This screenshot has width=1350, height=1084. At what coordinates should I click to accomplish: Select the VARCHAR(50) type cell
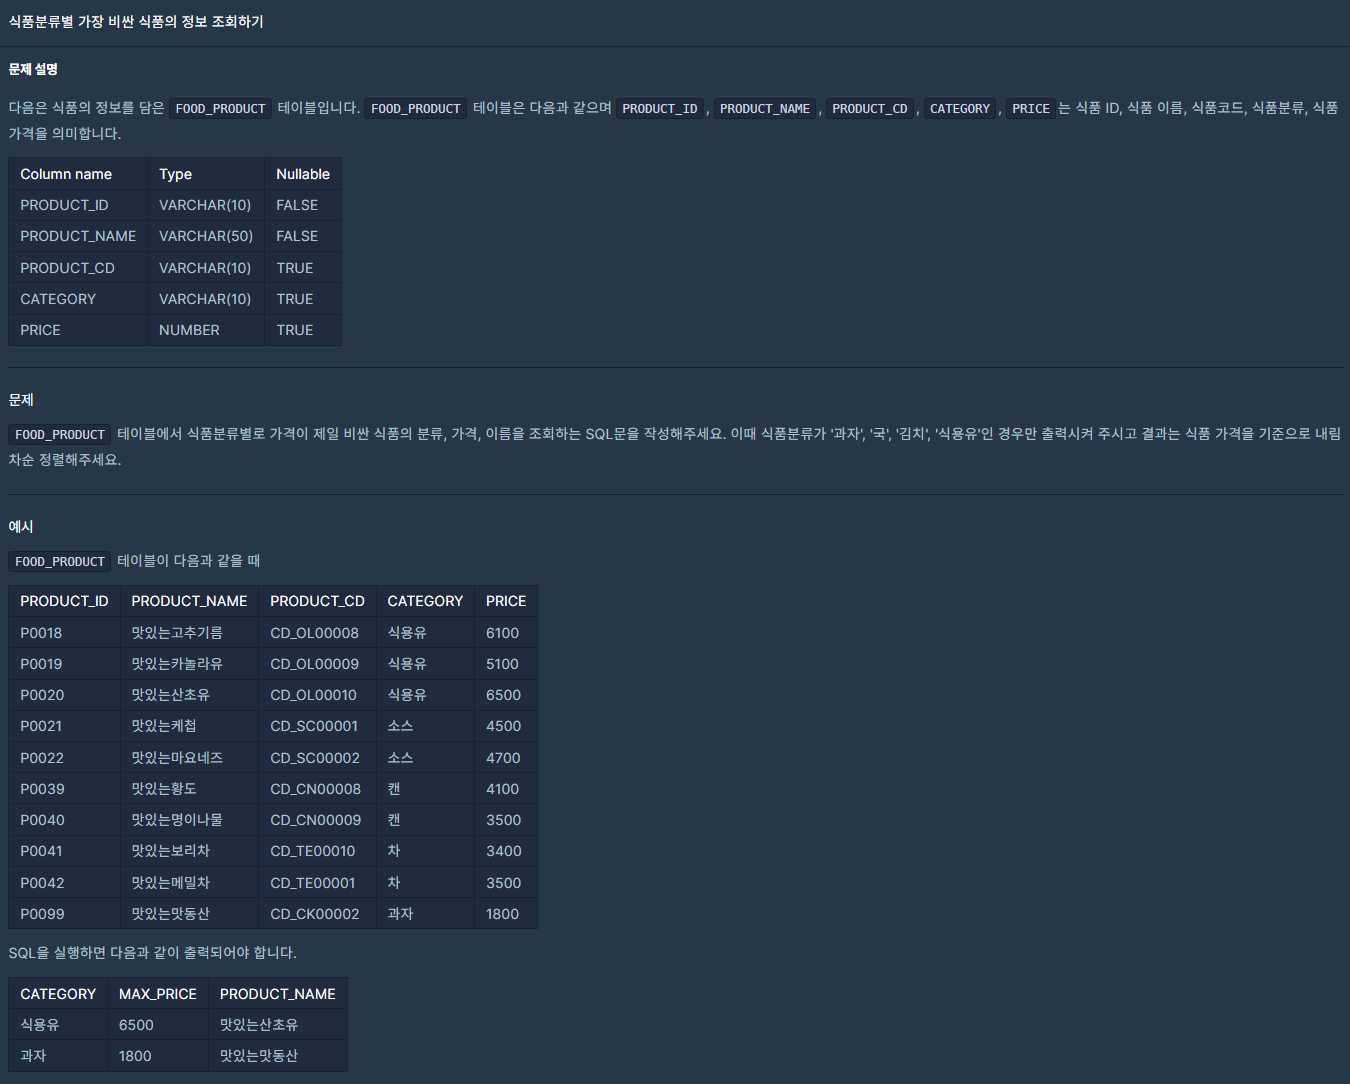[x=205, y=236]
